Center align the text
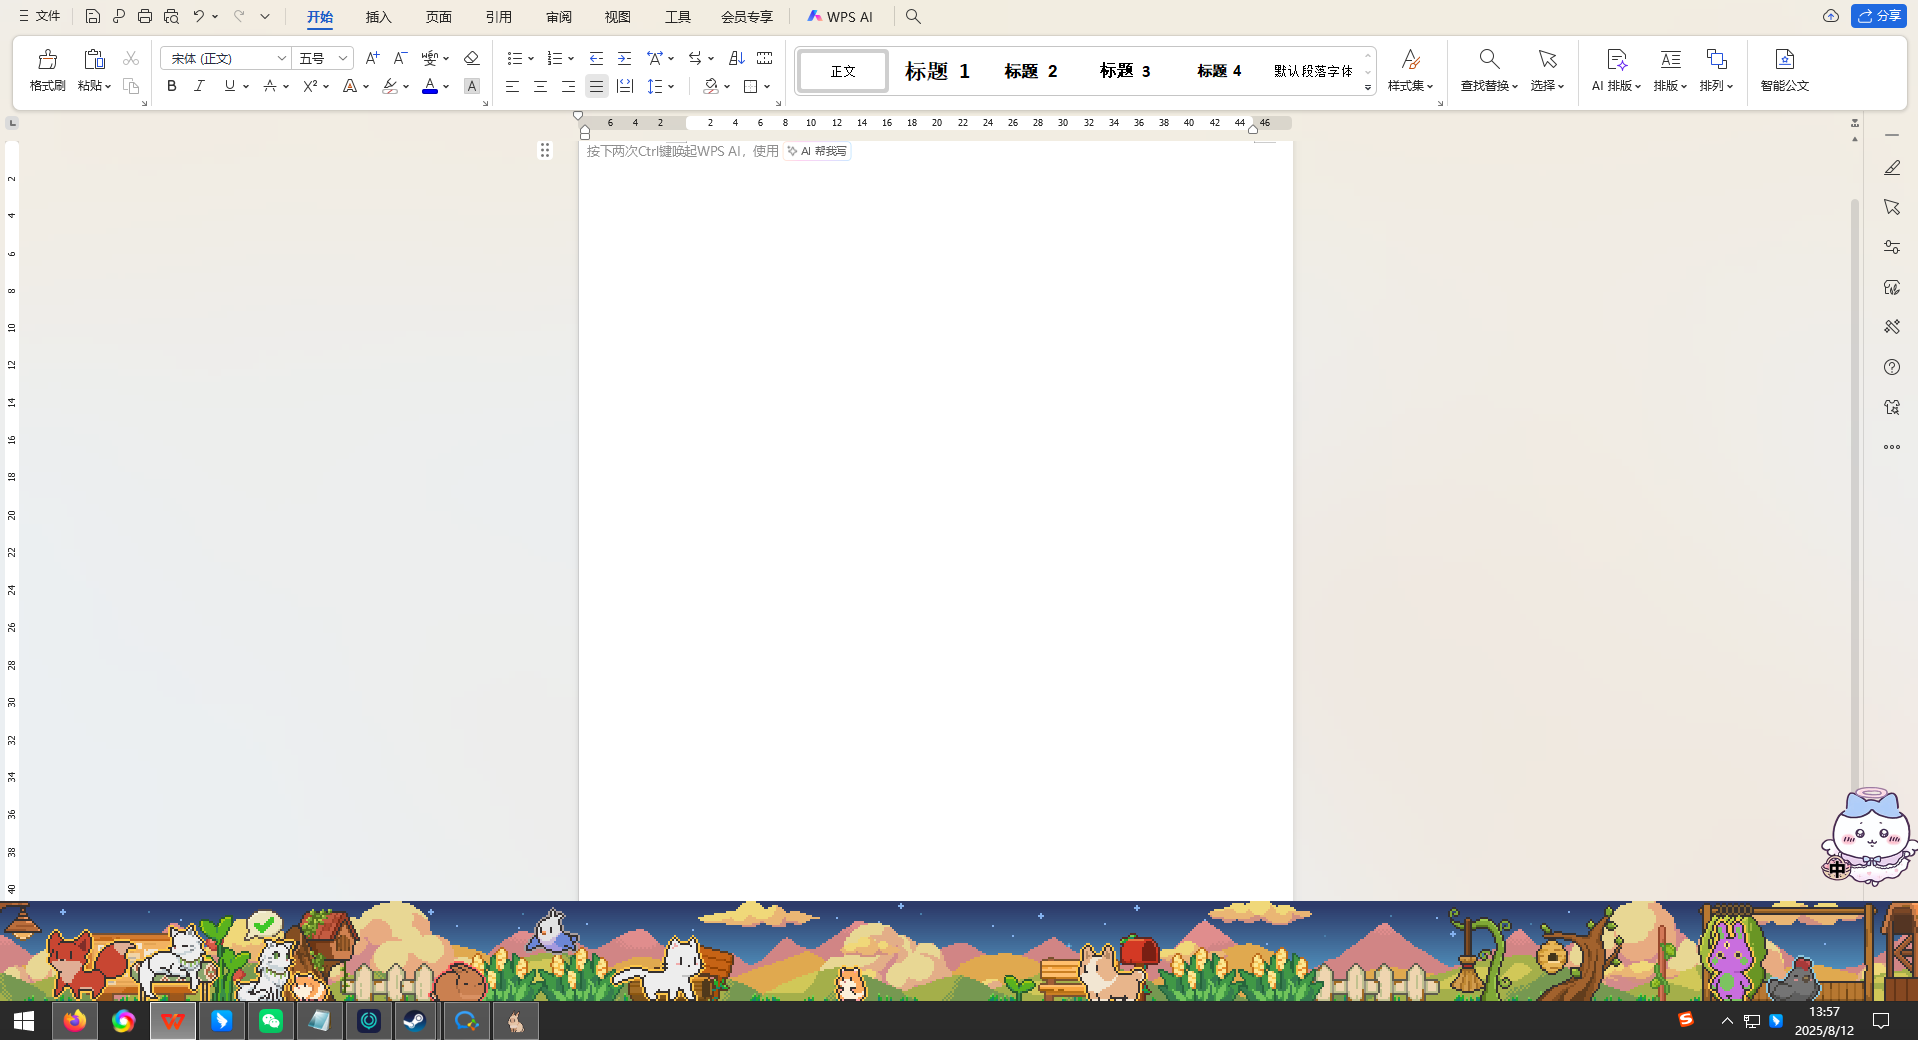The image size is (1918, 1040). tap(540, 86)
